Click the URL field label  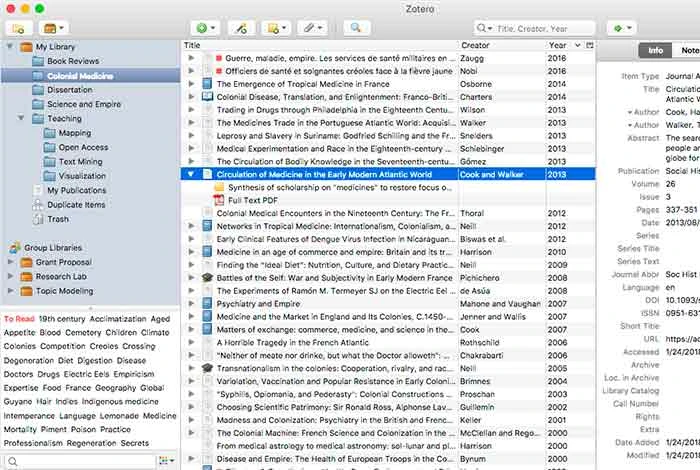click(x=651, y=339)
